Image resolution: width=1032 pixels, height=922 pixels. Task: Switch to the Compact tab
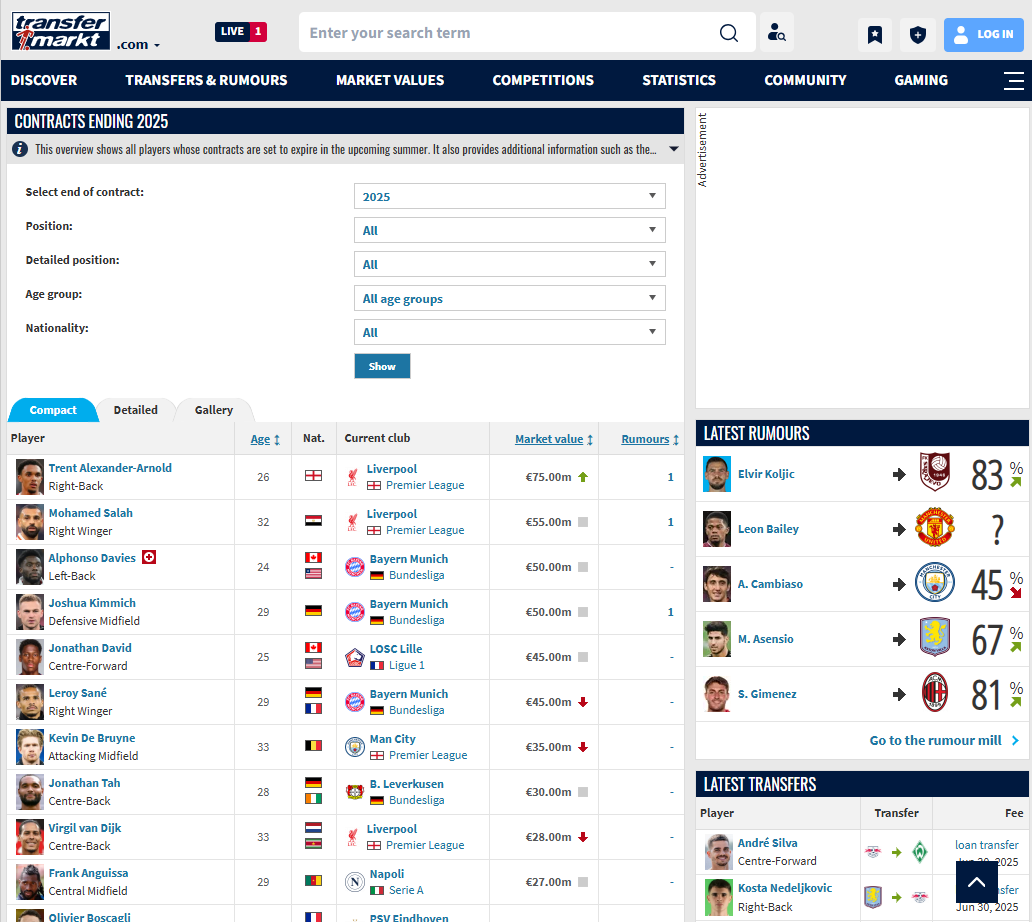53,410
